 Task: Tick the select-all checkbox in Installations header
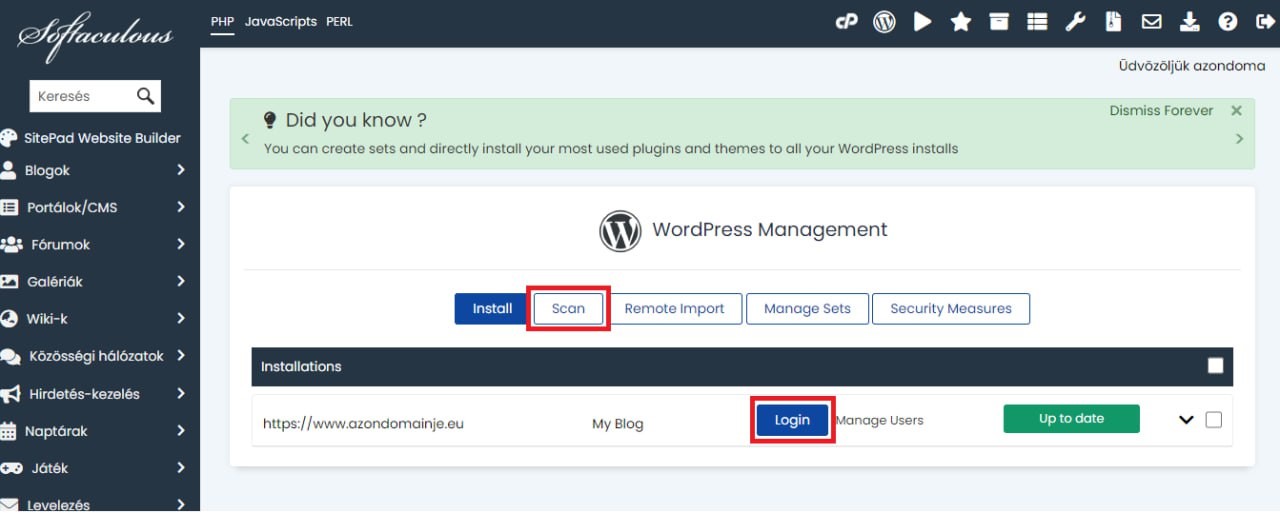[1215, 366]
